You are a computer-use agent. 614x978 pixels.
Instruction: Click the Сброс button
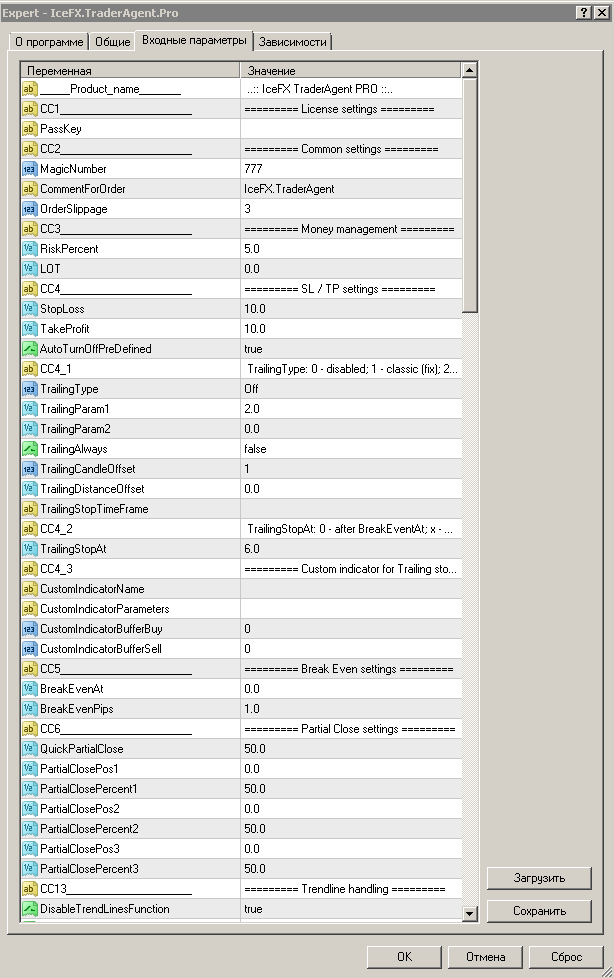point(566,957)
